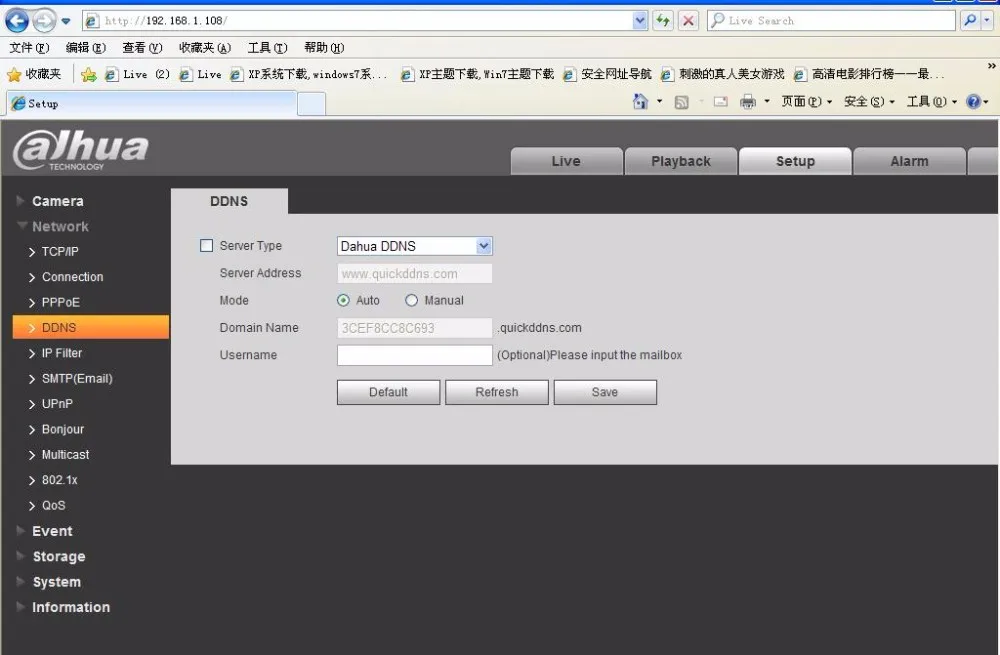Switch to the Playback tab
This screenshot has width=1000, height=655.
click(680, 161)
